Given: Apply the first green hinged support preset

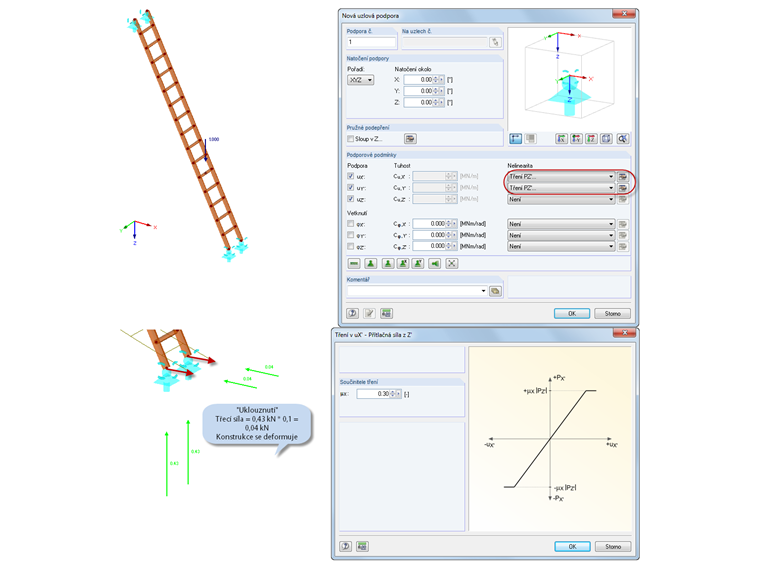Looking at the screenshot, I should coord(371,264).
